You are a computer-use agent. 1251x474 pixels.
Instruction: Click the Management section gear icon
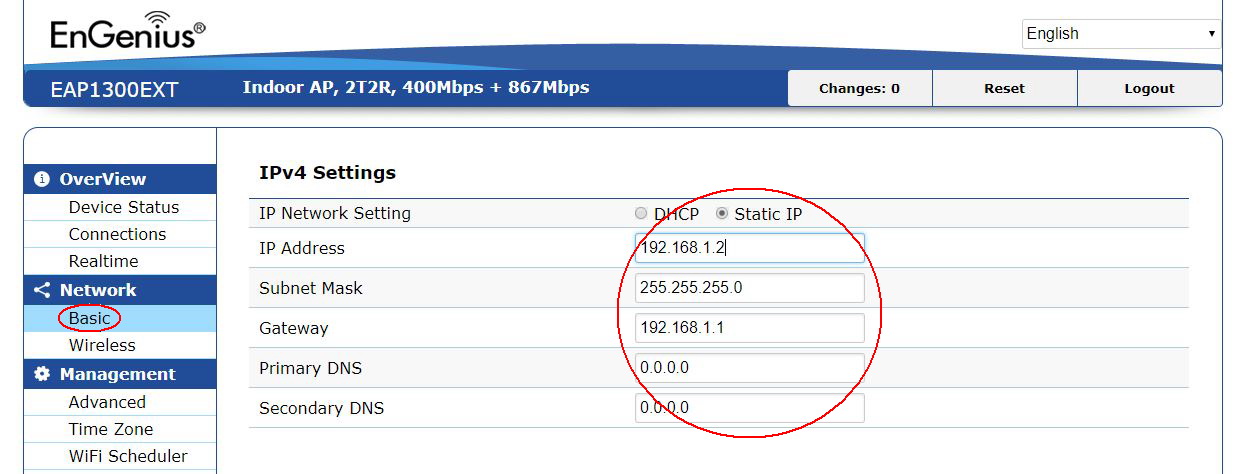pos(42,374)
